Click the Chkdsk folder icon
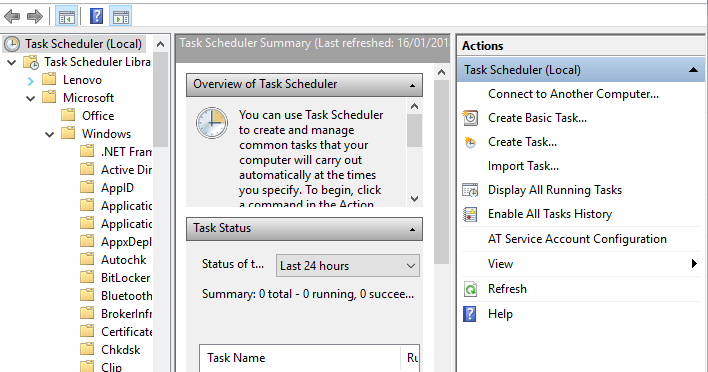This screenshot has width=708, height=372. 87,349
